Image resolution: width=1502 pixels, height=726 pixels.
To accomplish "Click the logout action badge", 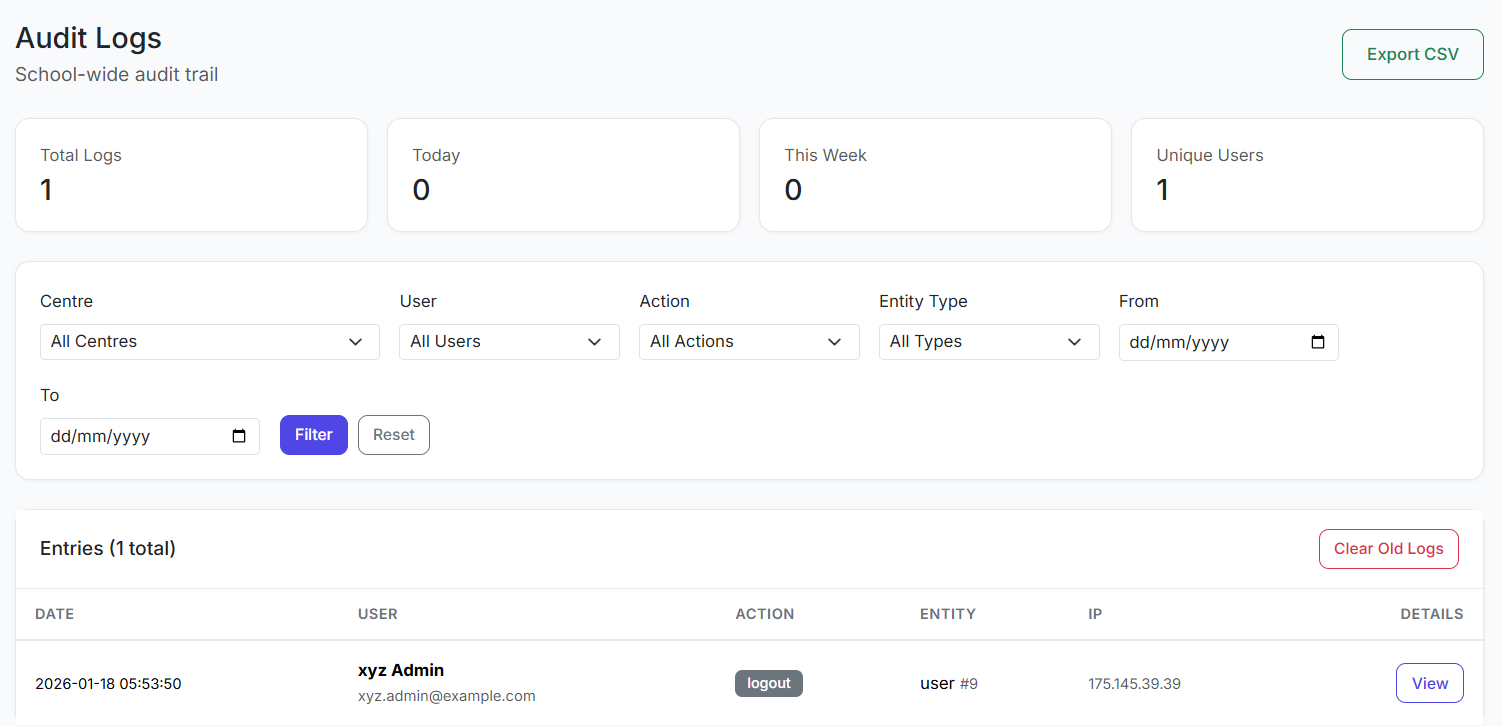I will [x=768, y=683].
